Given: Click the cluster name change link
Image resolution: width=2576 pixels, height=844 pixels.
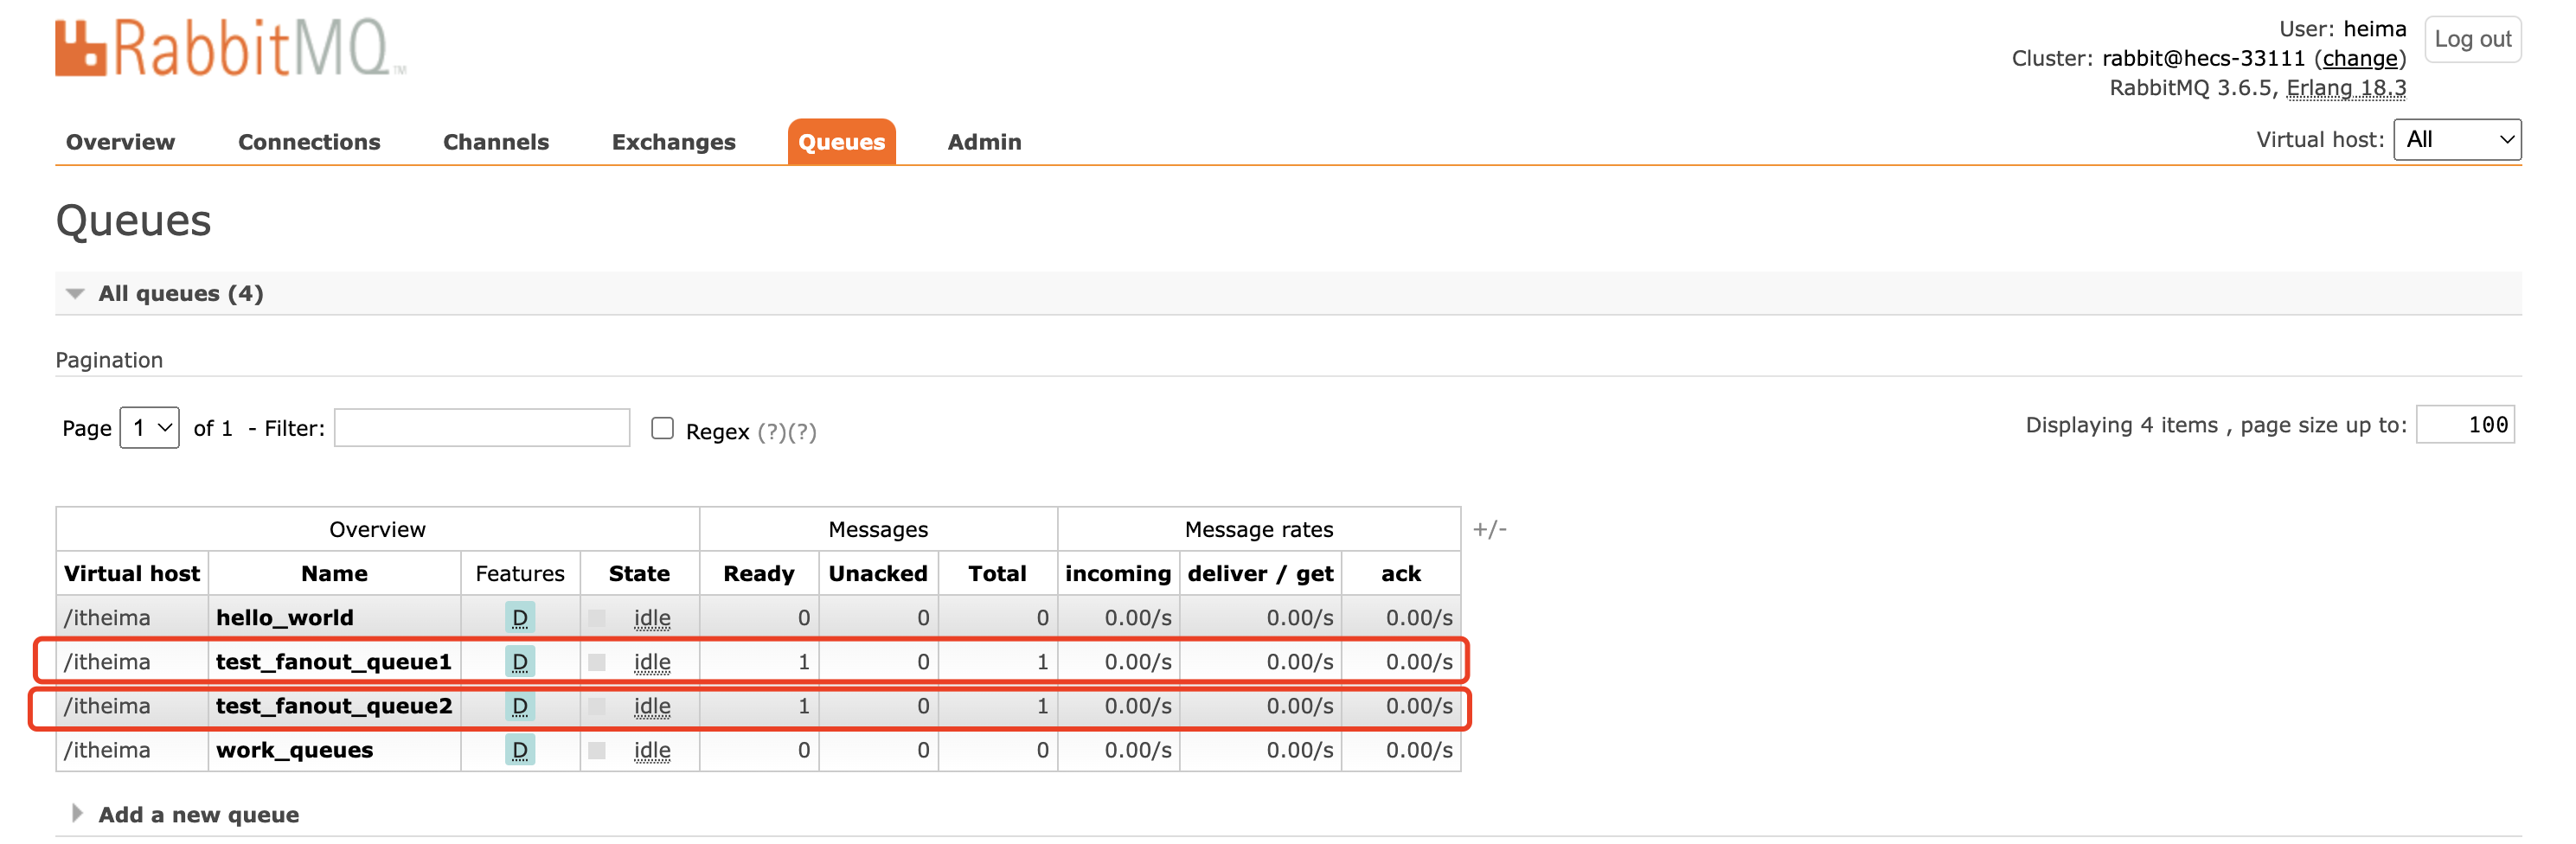Looking at the screenshot, I should click(x=2359, y=59).
